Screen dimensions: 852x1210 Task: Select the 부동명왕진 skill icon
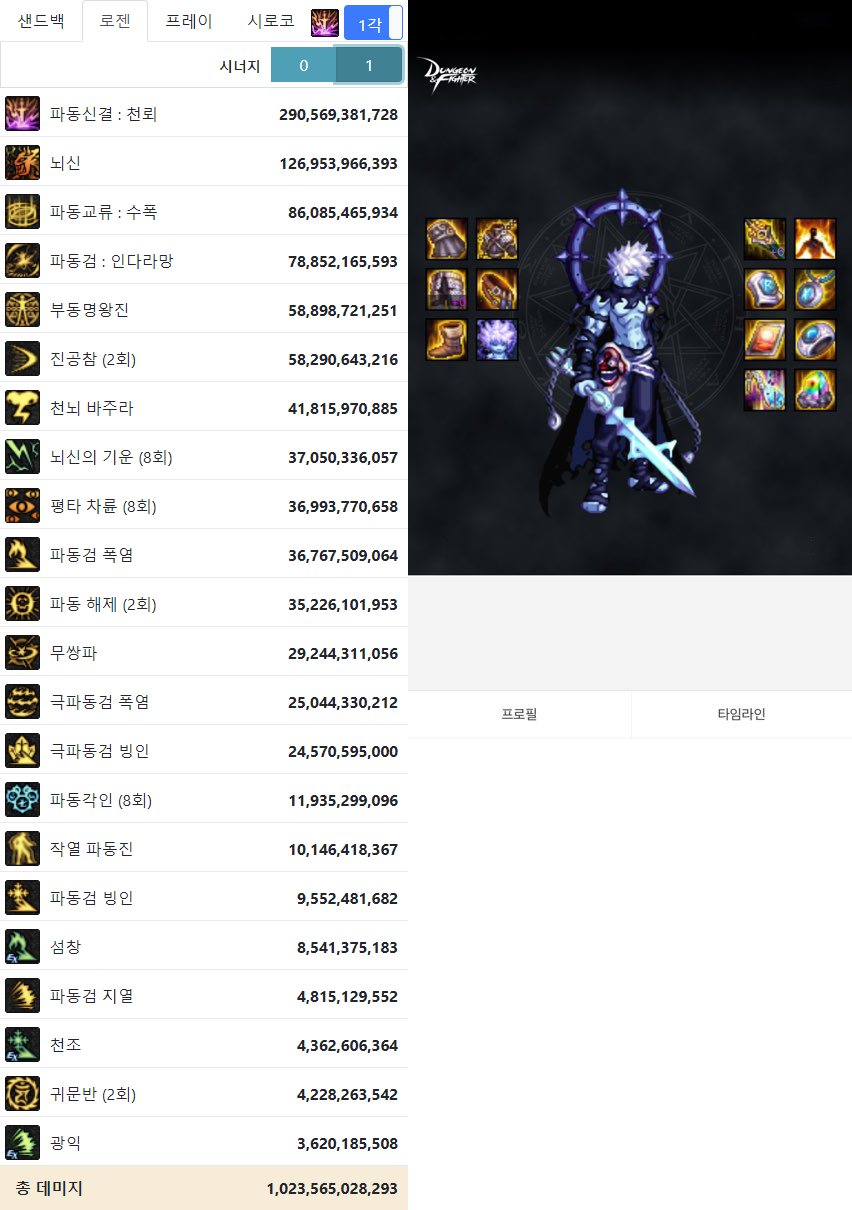click(x=22, y=310)
